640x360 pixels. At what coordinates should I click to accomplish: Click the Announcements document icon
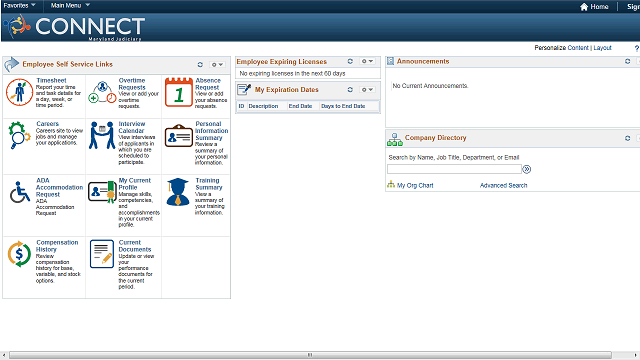coord(390,61)
